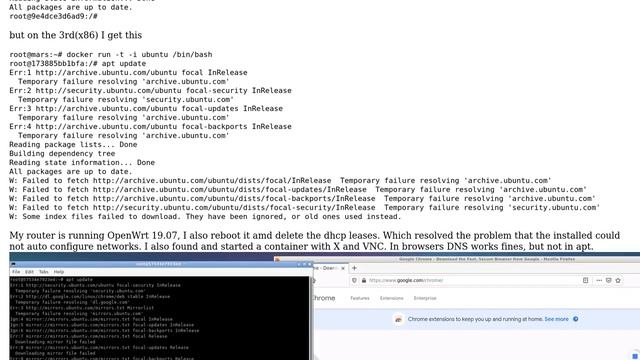Click the 'Err:3' focal-updates InRelease line

pyautogui.click(x=146, y=108)
